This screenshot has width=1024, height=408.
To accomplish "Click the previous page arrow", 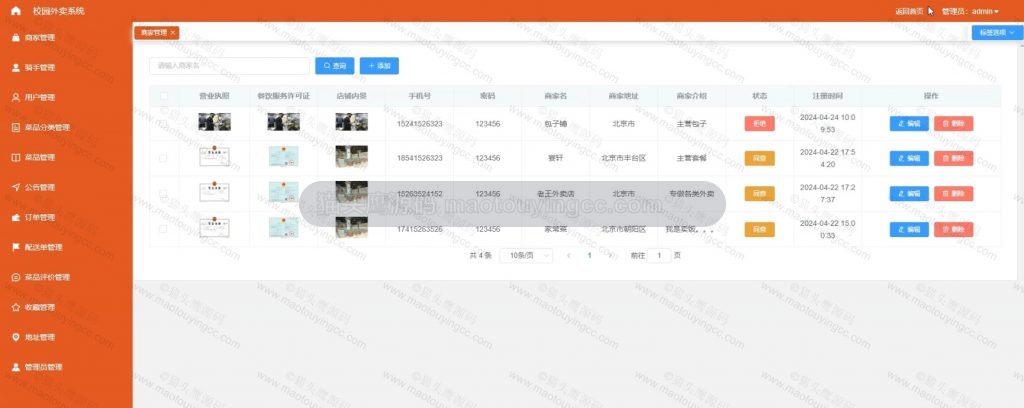I will click(x=569, y=256).
